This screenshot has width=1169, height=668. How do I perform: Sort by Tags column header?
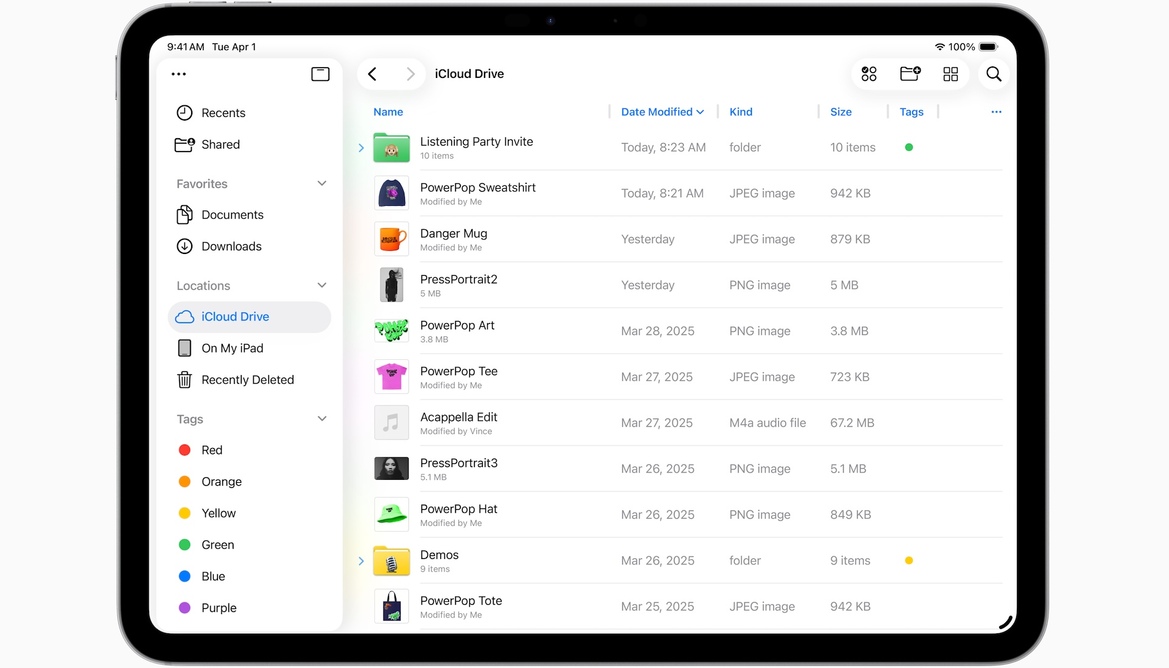(x=911, y=112)
